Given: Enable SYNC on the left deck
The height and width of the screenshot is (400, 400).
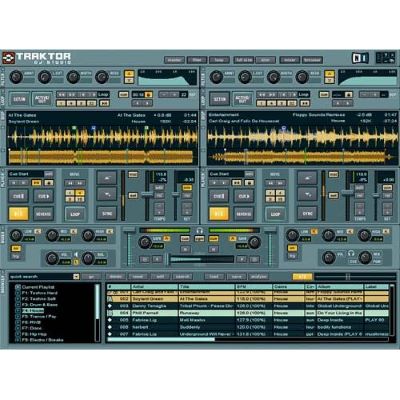Looking at the screenshot, I should (107, 213).
